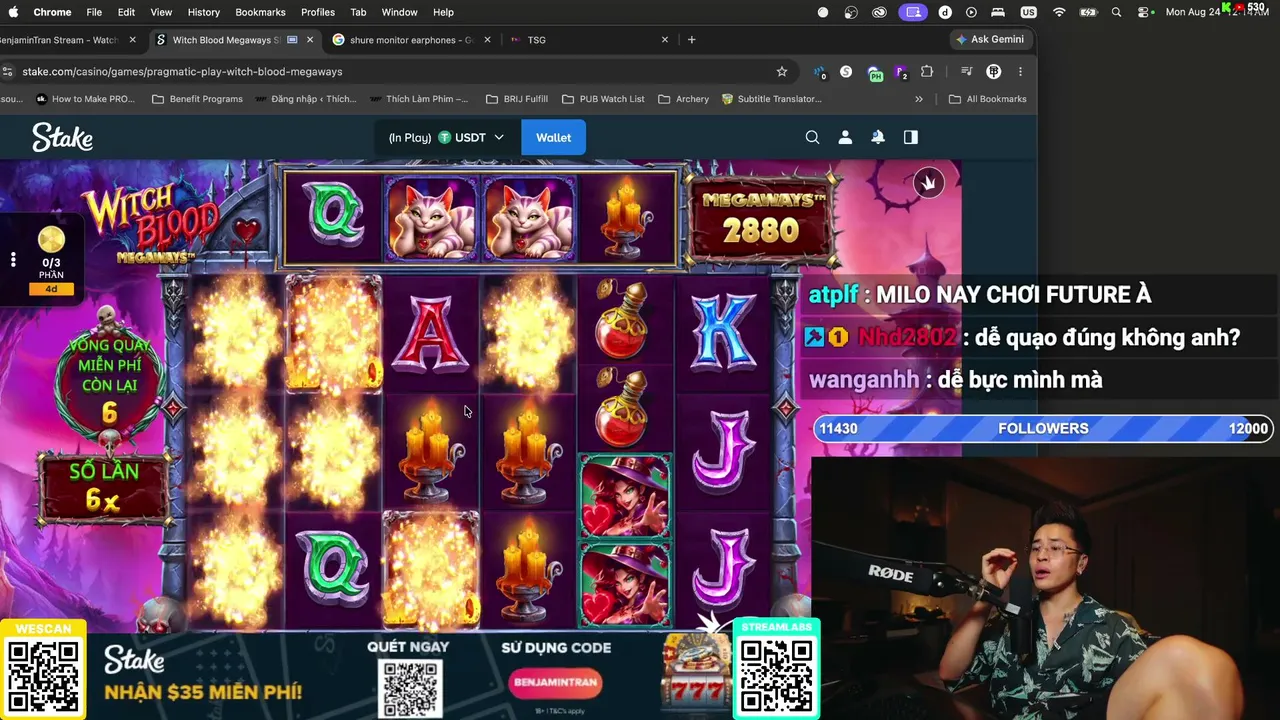Open the Bookmarks menu

260,12
